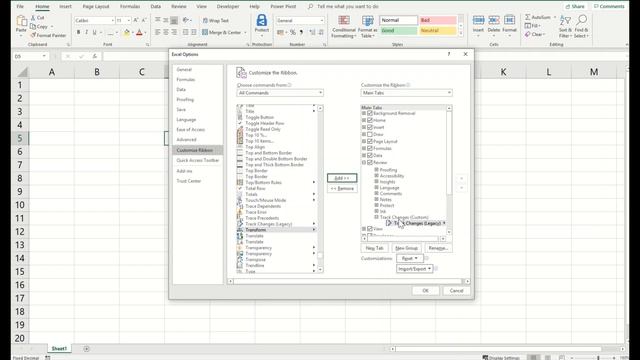The width and height of the screenshot is (640, 360).
Task: Uncheck the Formulas checkbox in Main Tabs
Action: click(x=370, y=148)
